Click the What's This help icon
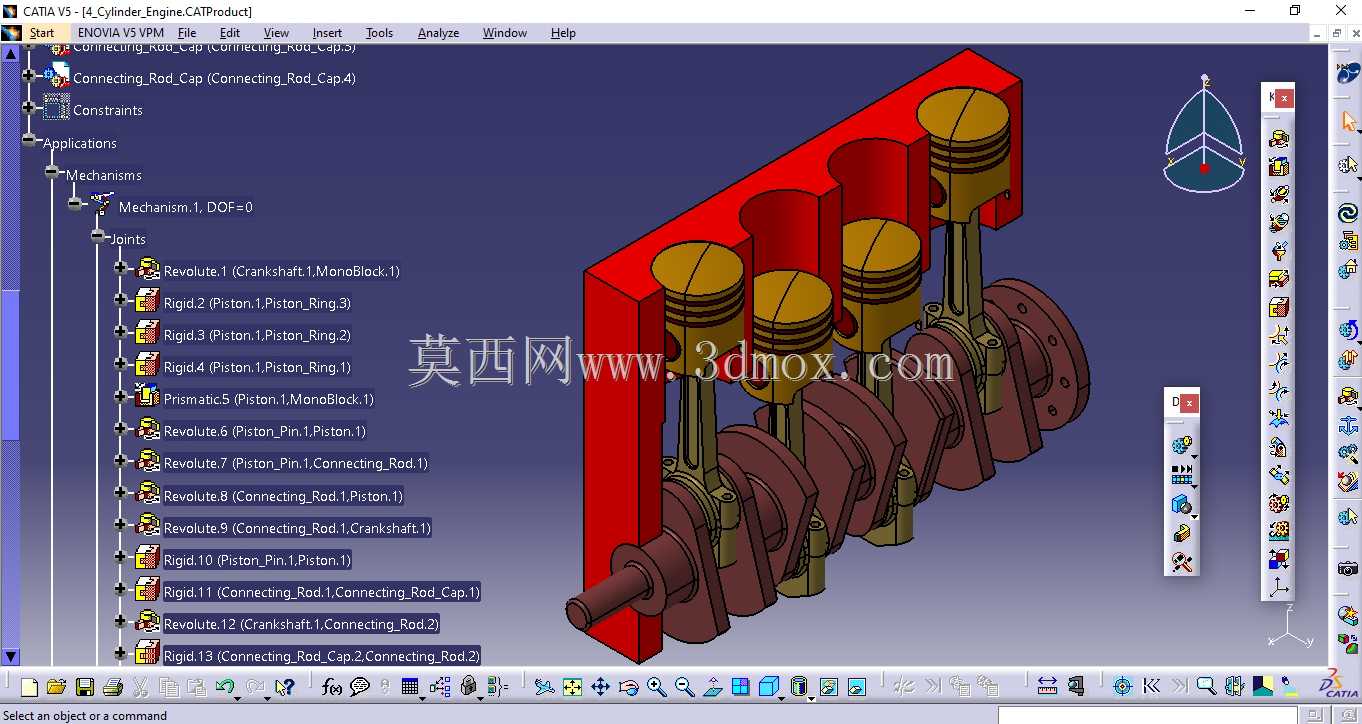 click(x=285, y=687)
